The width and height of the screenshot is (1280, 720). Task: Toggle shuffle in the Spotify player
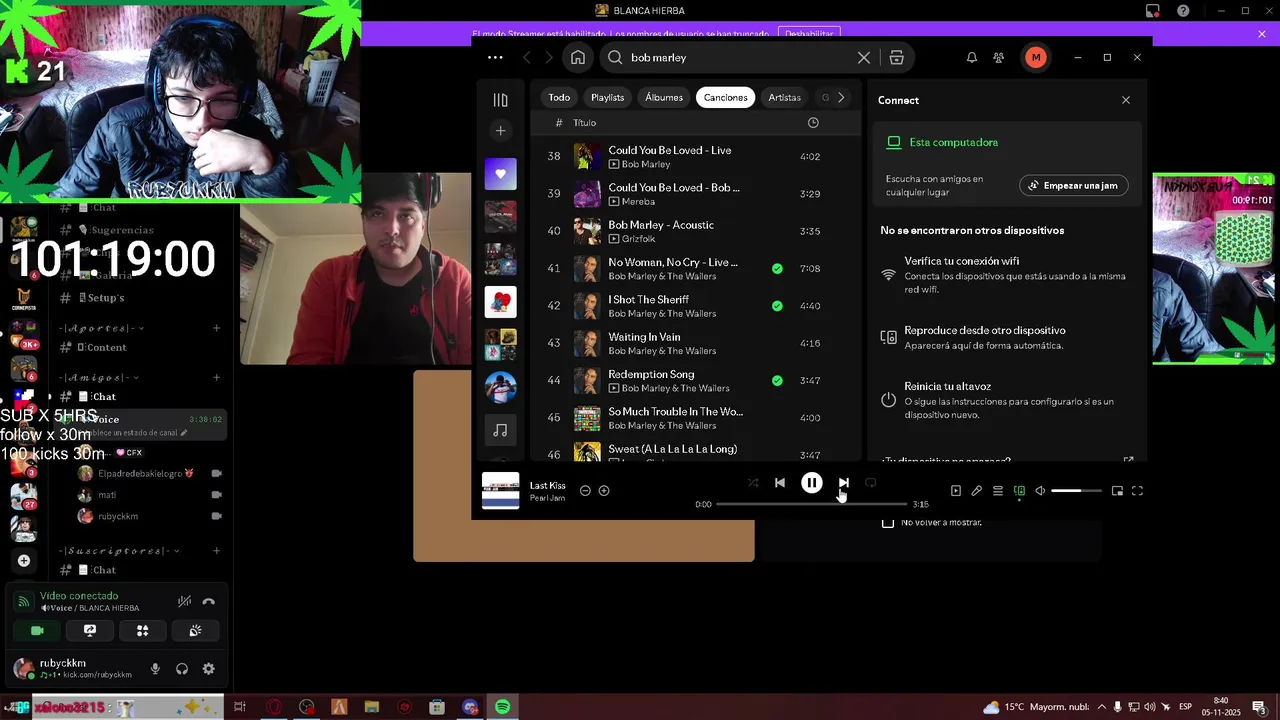point(753,483)
